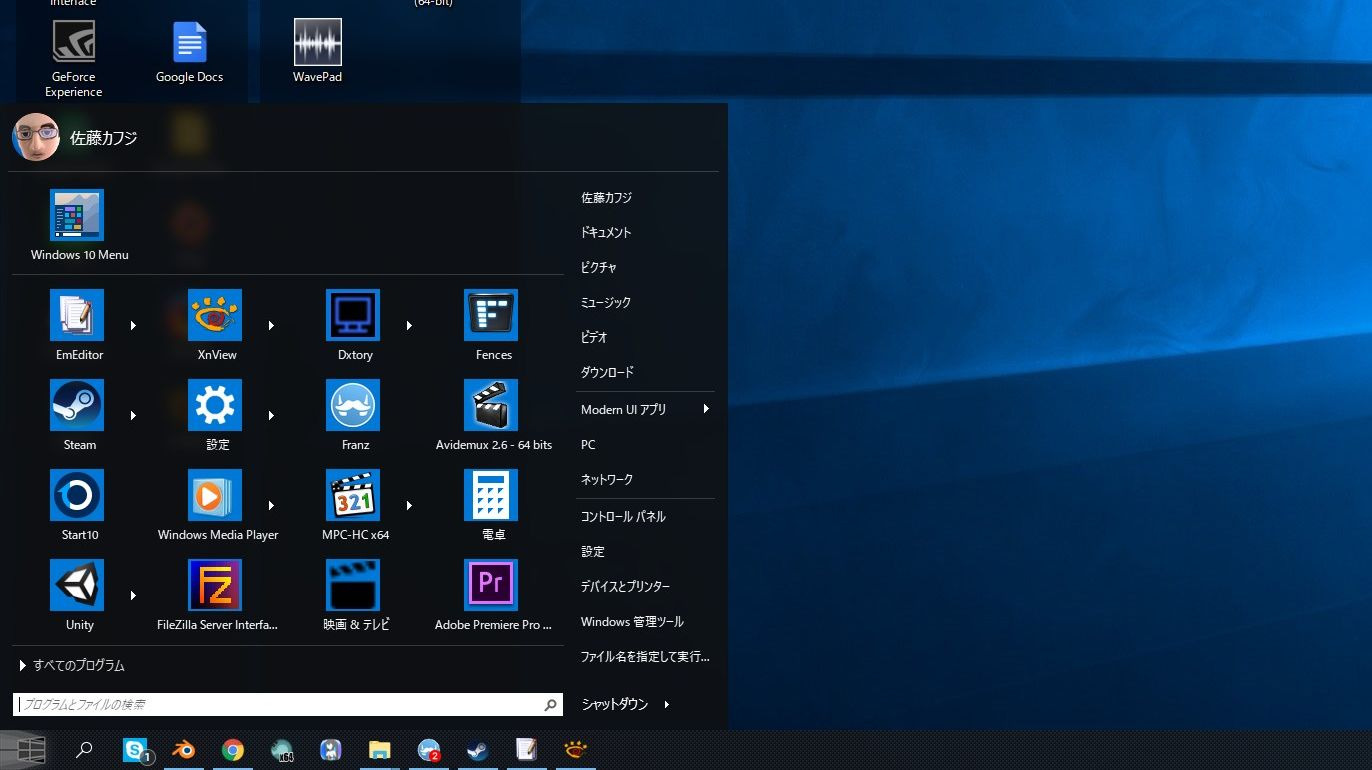Open File Explorer from the taskbar

tap(380, 750)
